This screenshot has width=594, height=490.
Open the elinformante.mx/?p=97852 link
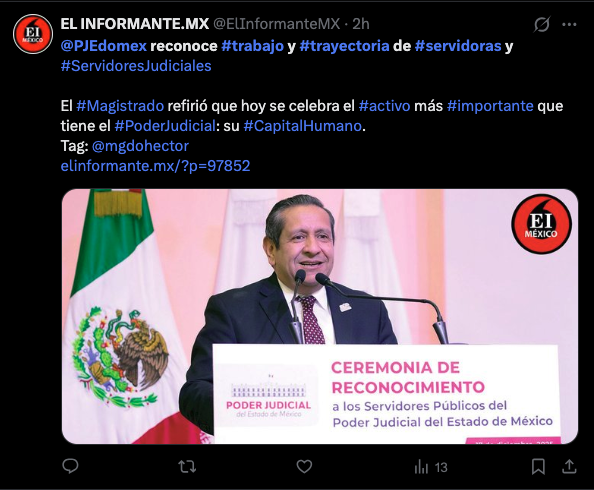click(155, 166)
